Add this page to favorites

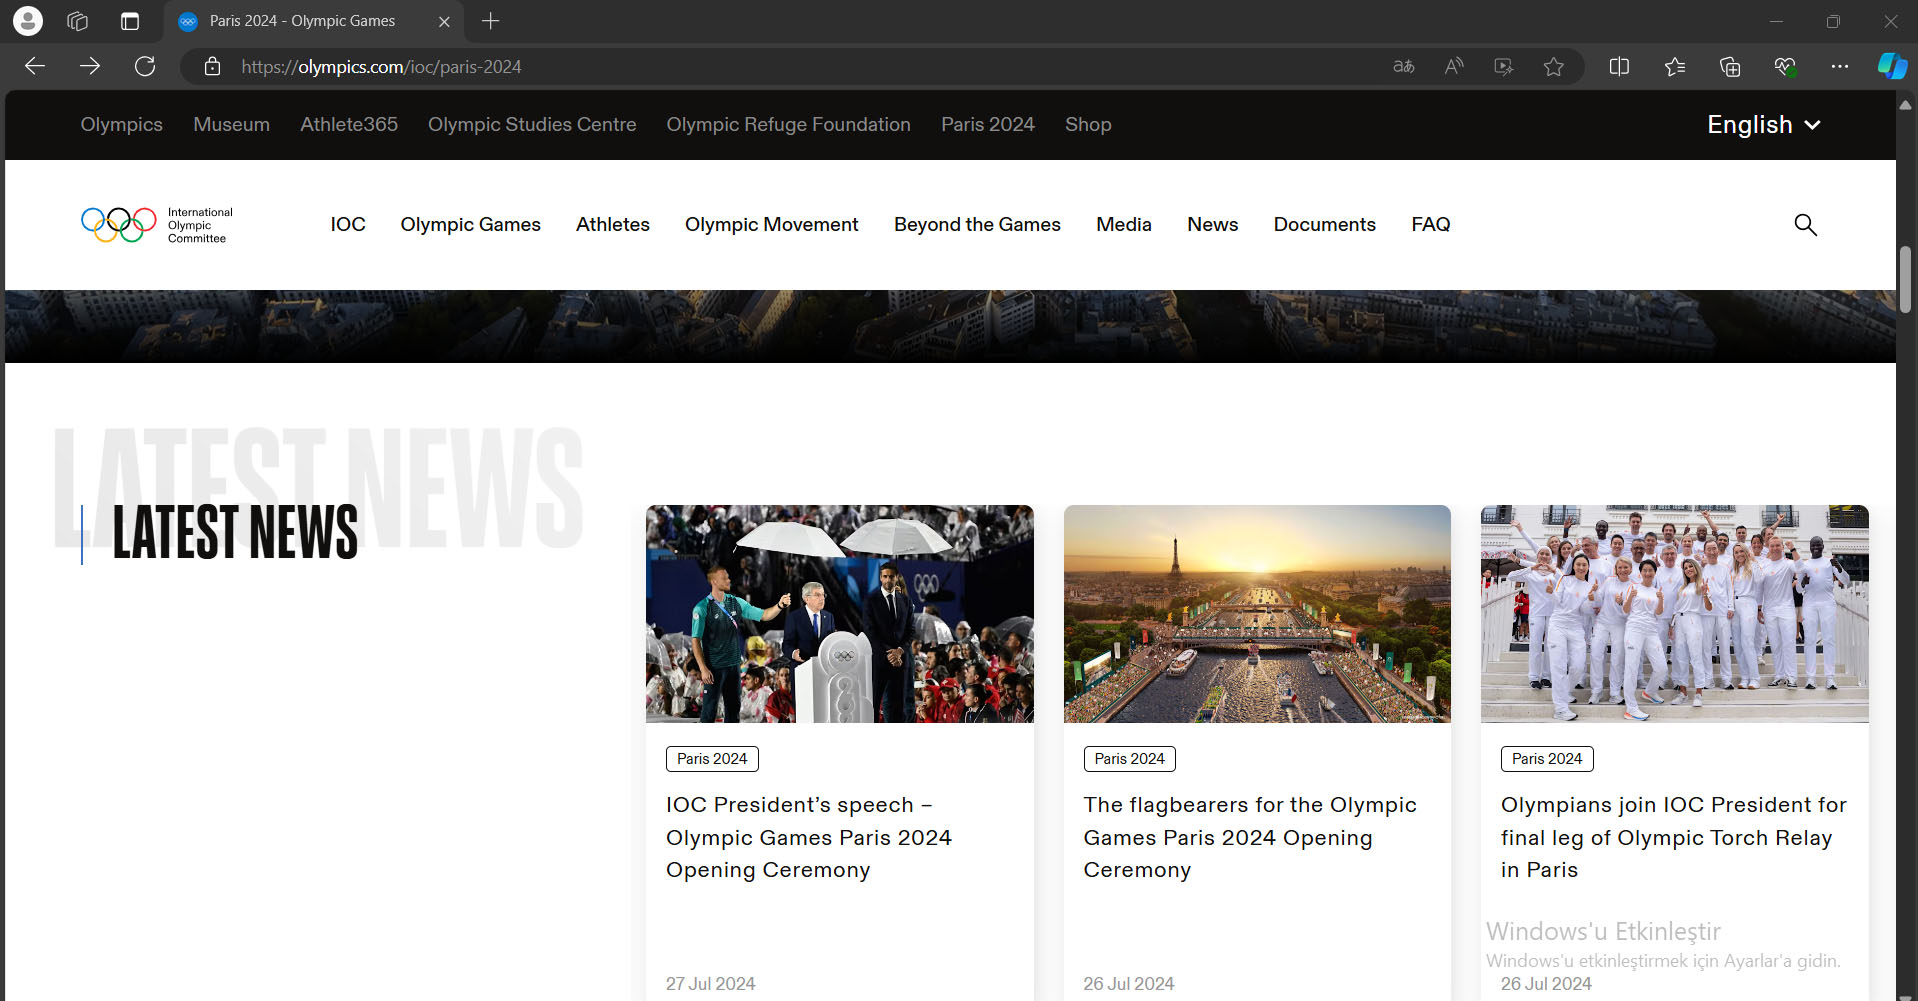tap(1553, 66)
